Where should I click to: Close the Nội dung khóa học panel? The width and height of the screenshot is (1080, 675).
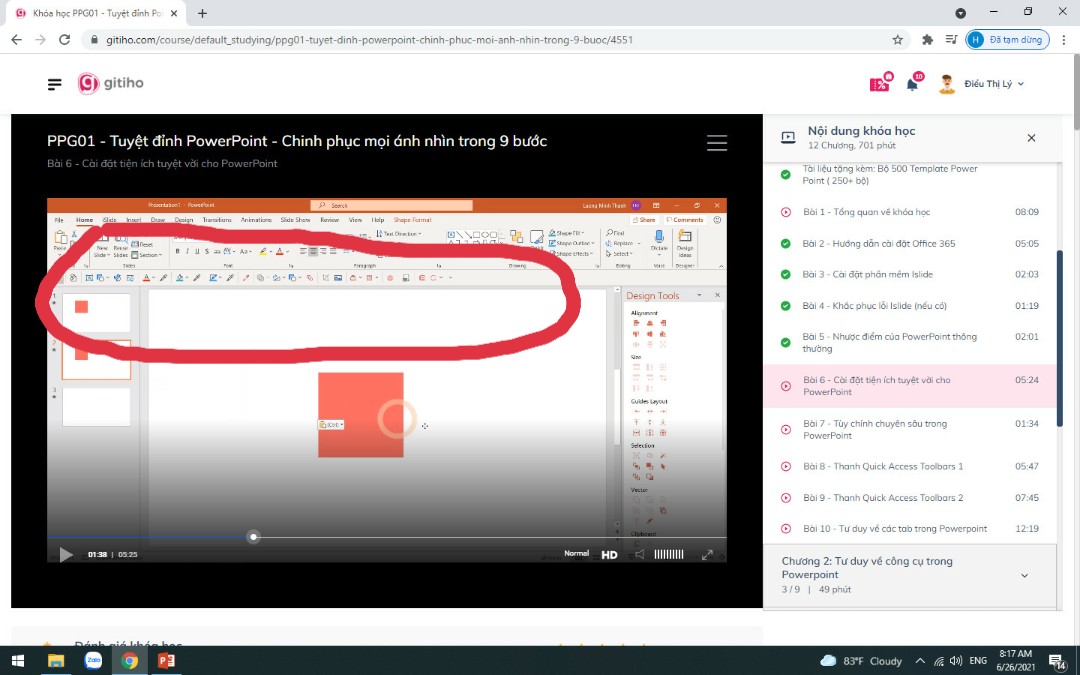(1031, 138)
